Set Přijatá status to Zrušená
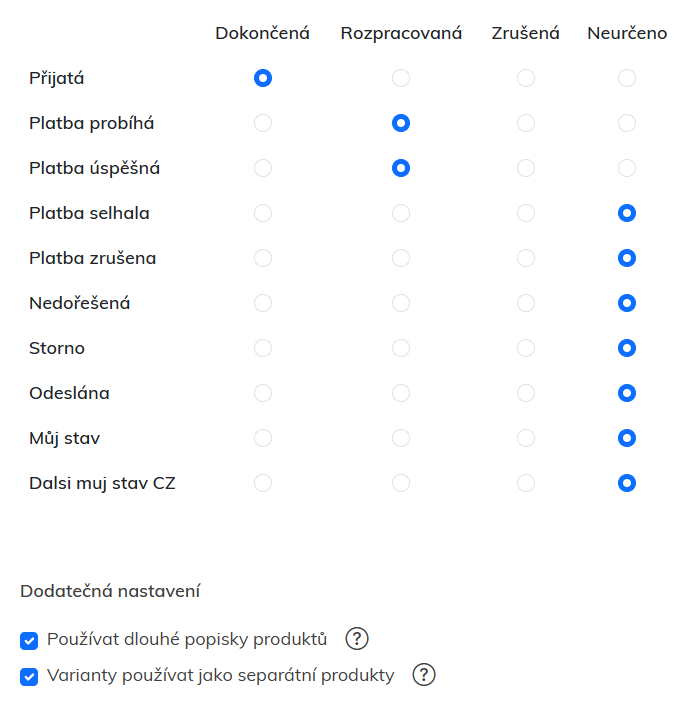The width and height of the screenshot is (693, 708). (x=526, y=78)
